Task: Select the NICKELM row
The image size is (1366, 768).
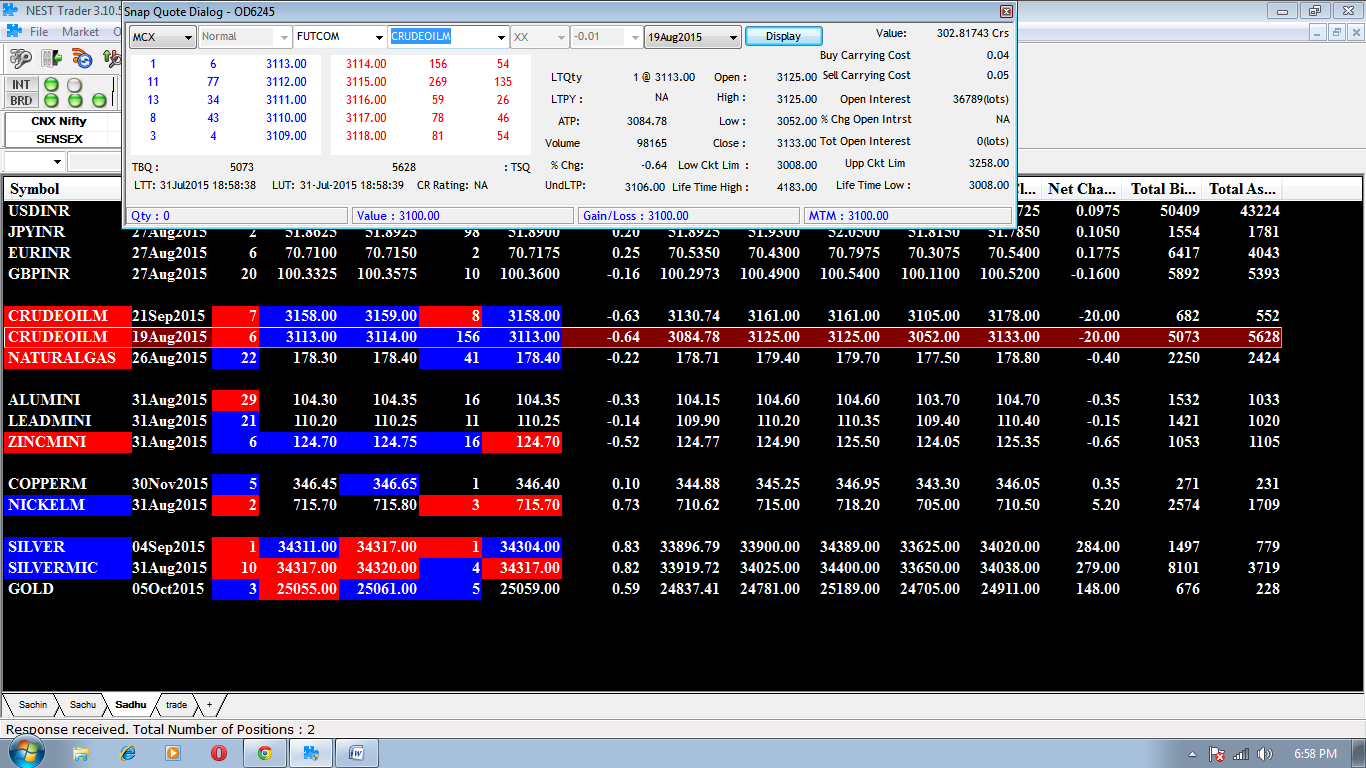Action: click(642, 505)
